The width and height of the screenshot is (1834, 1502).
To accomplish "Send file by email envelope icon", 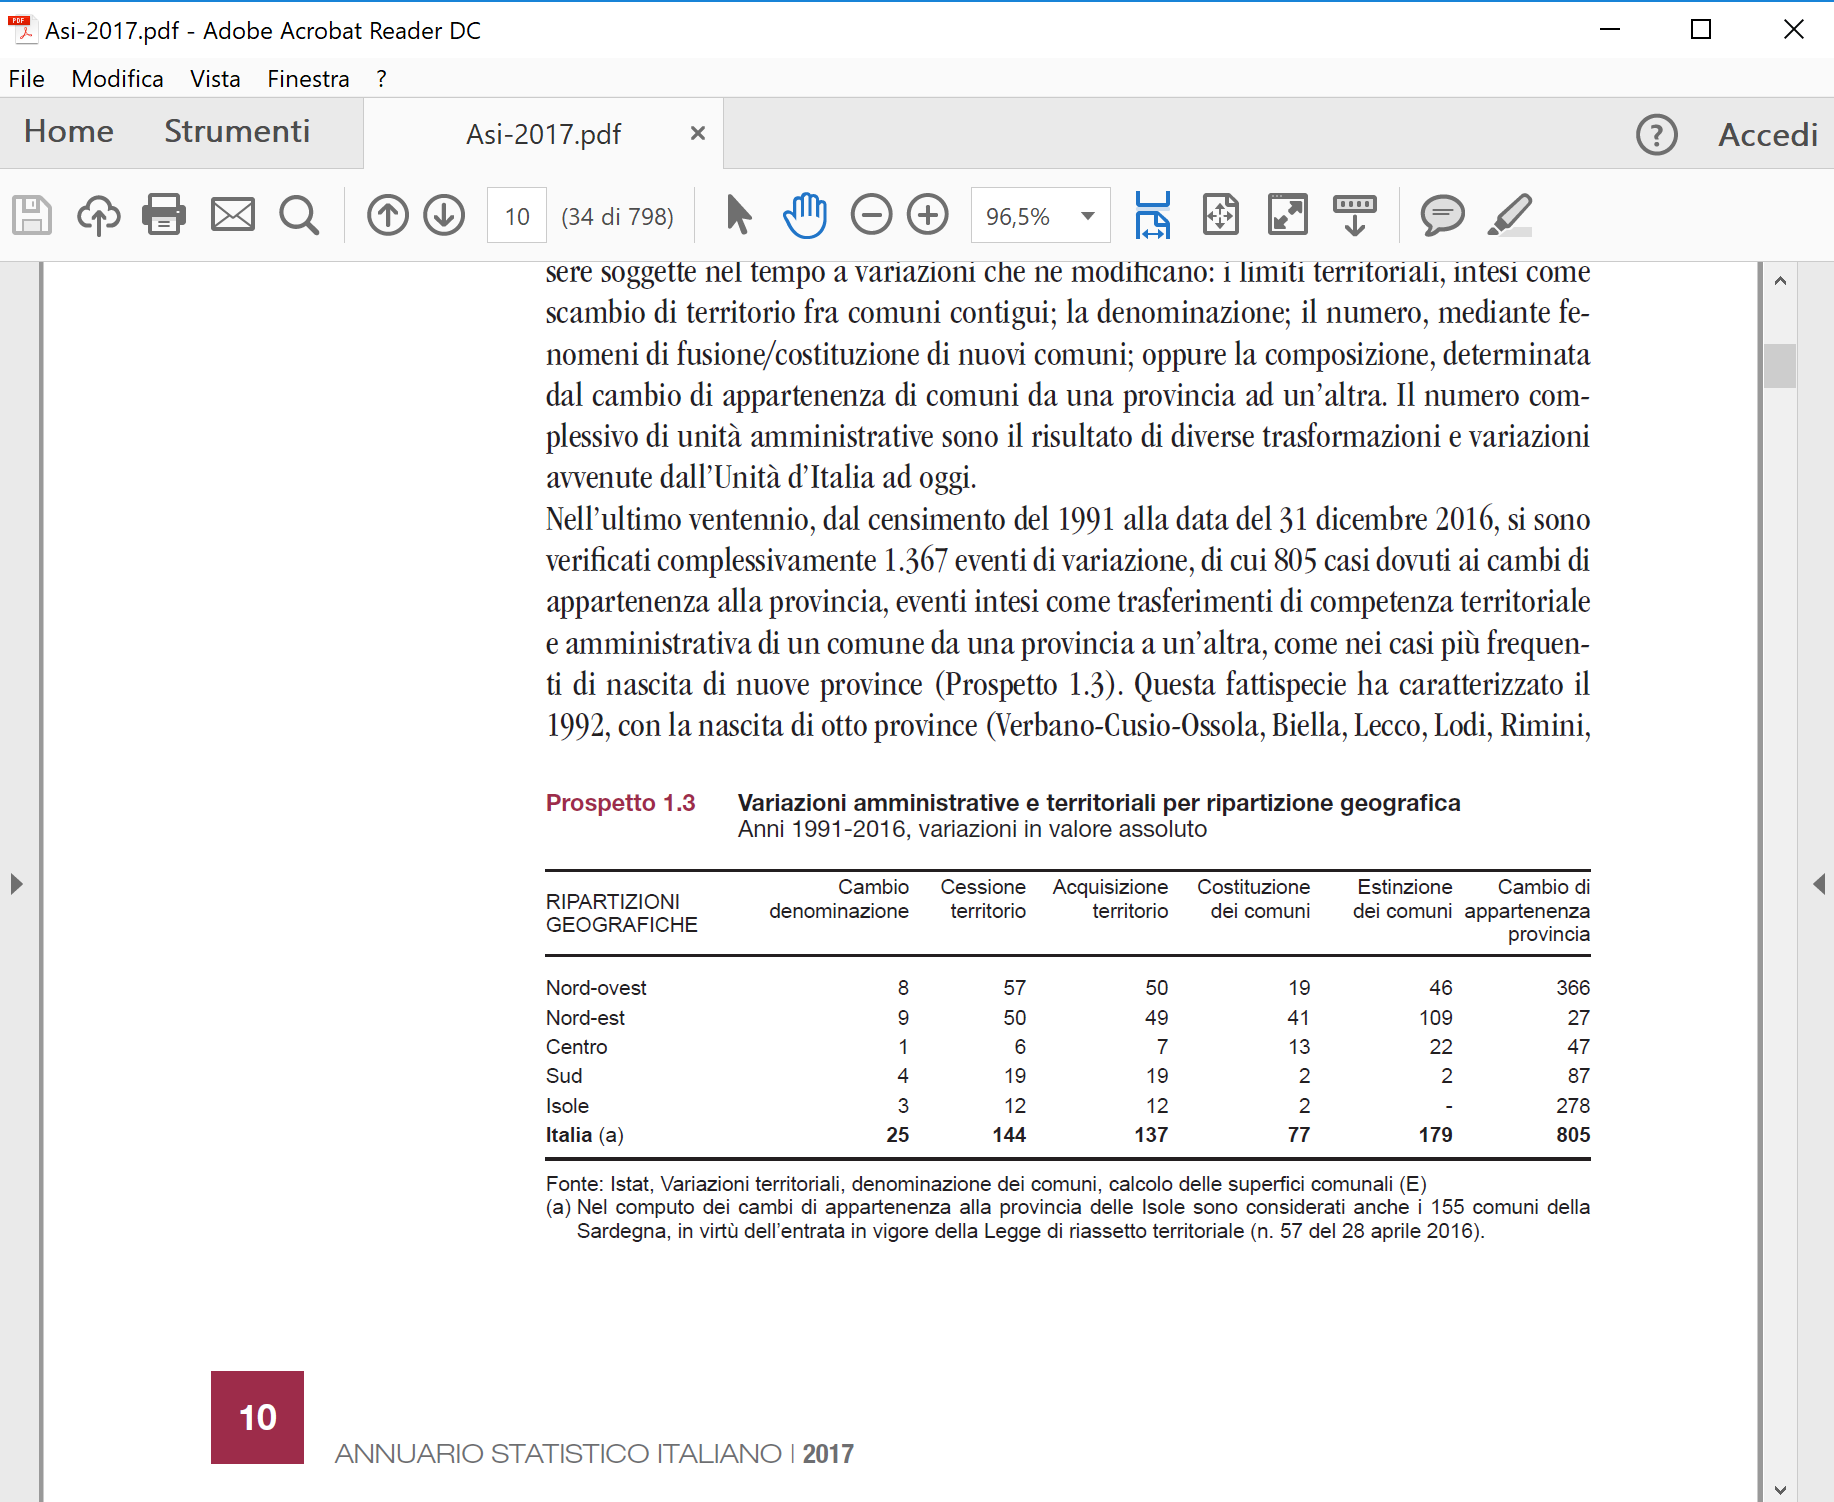I will click(232, 215).
